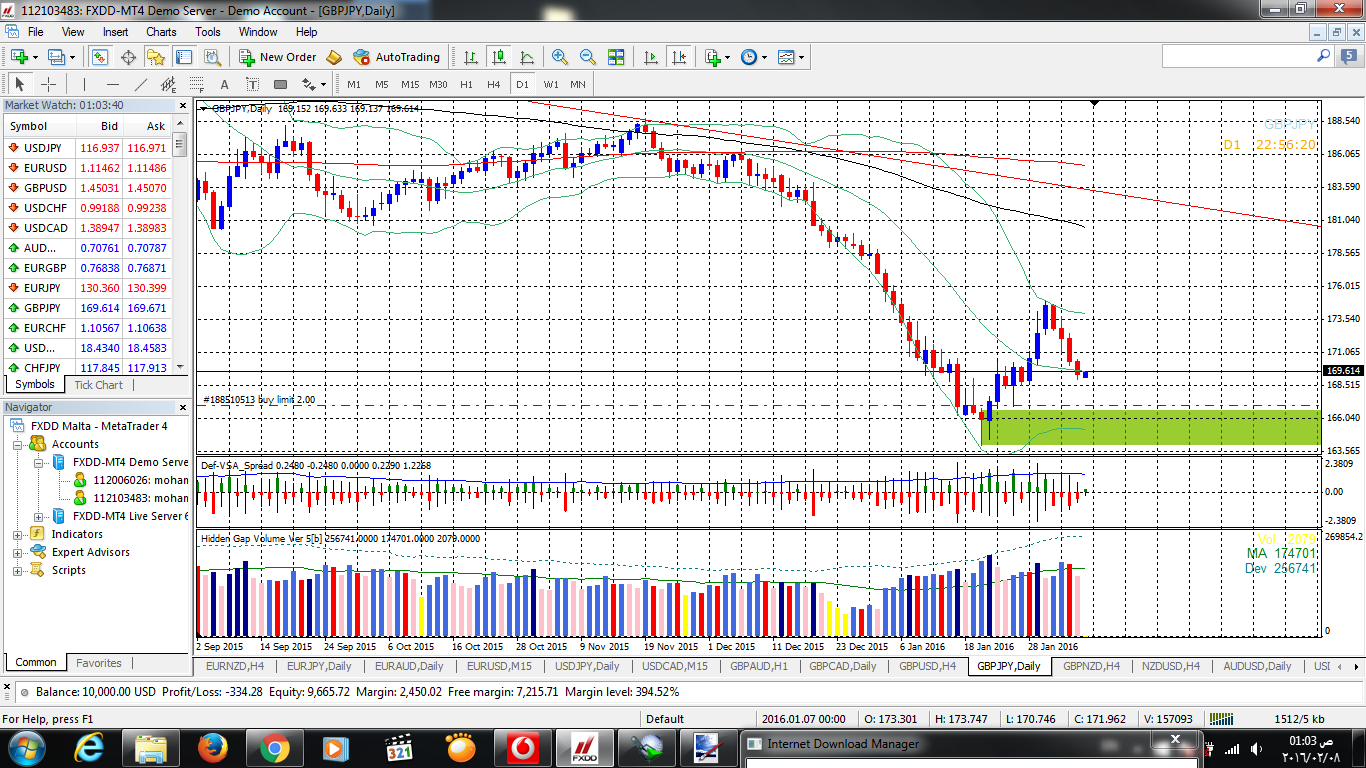
Task: Select the Trendline tool
Action: 140,84
